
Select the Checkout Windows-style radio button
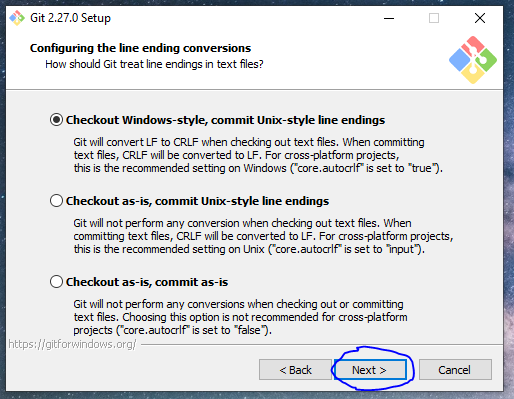56,120
